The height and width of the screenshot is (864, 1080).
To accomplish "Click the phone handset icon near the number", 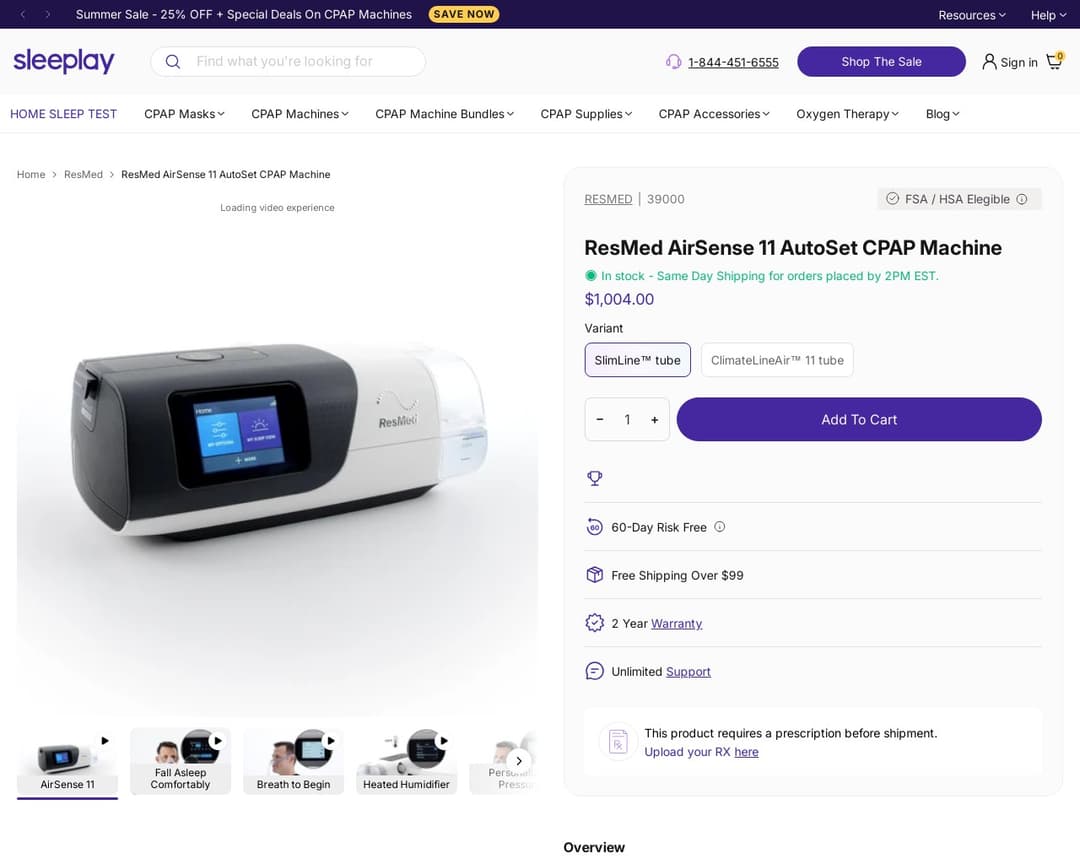I will point(674,62).
